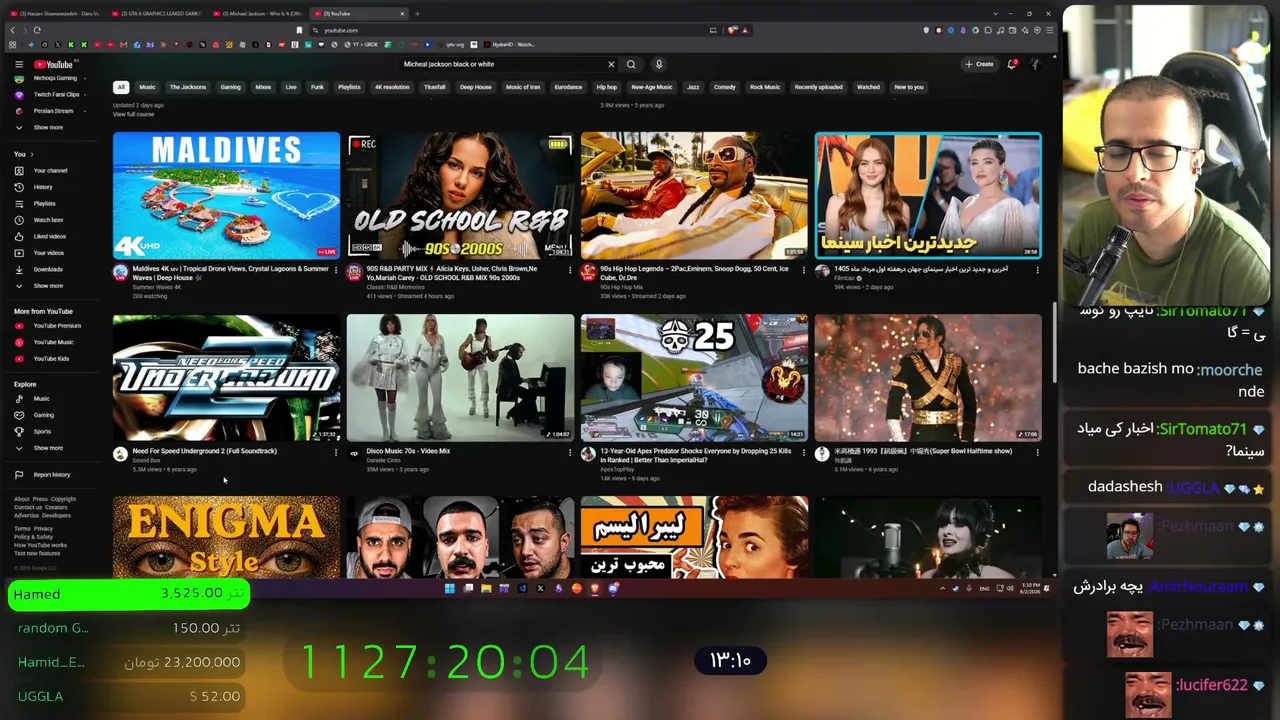This screenshot has width=1280, height=720.
Task: Open the Twitch Farsi Clips subscription
Action: 55,95
